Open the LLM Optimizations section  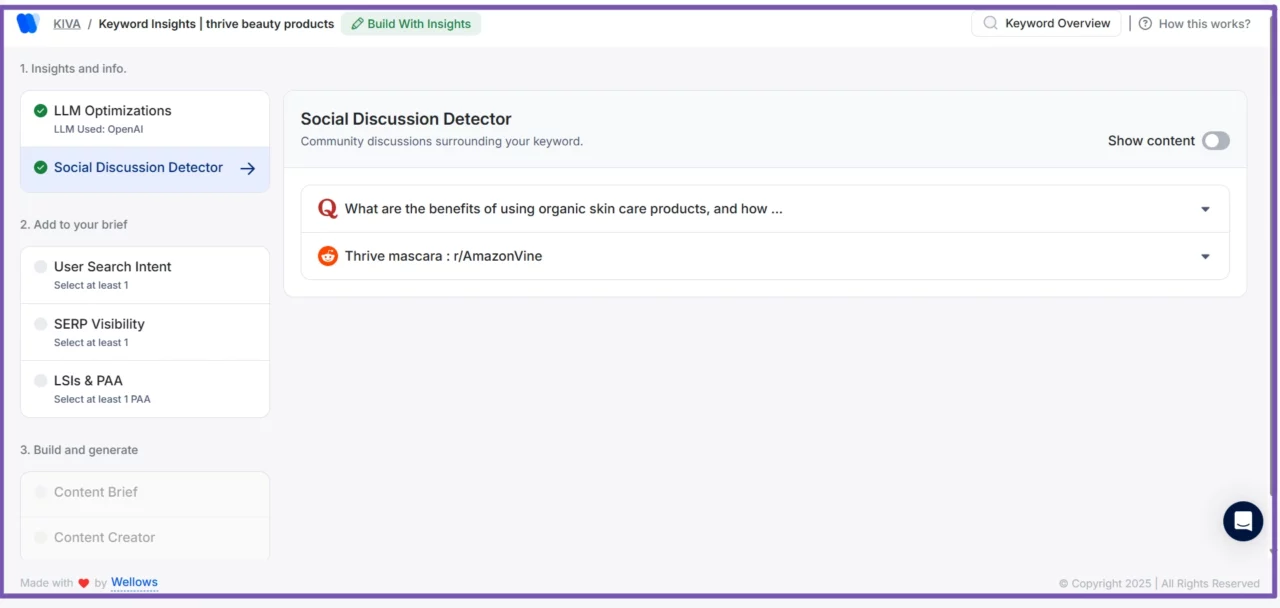pos(112,111)
